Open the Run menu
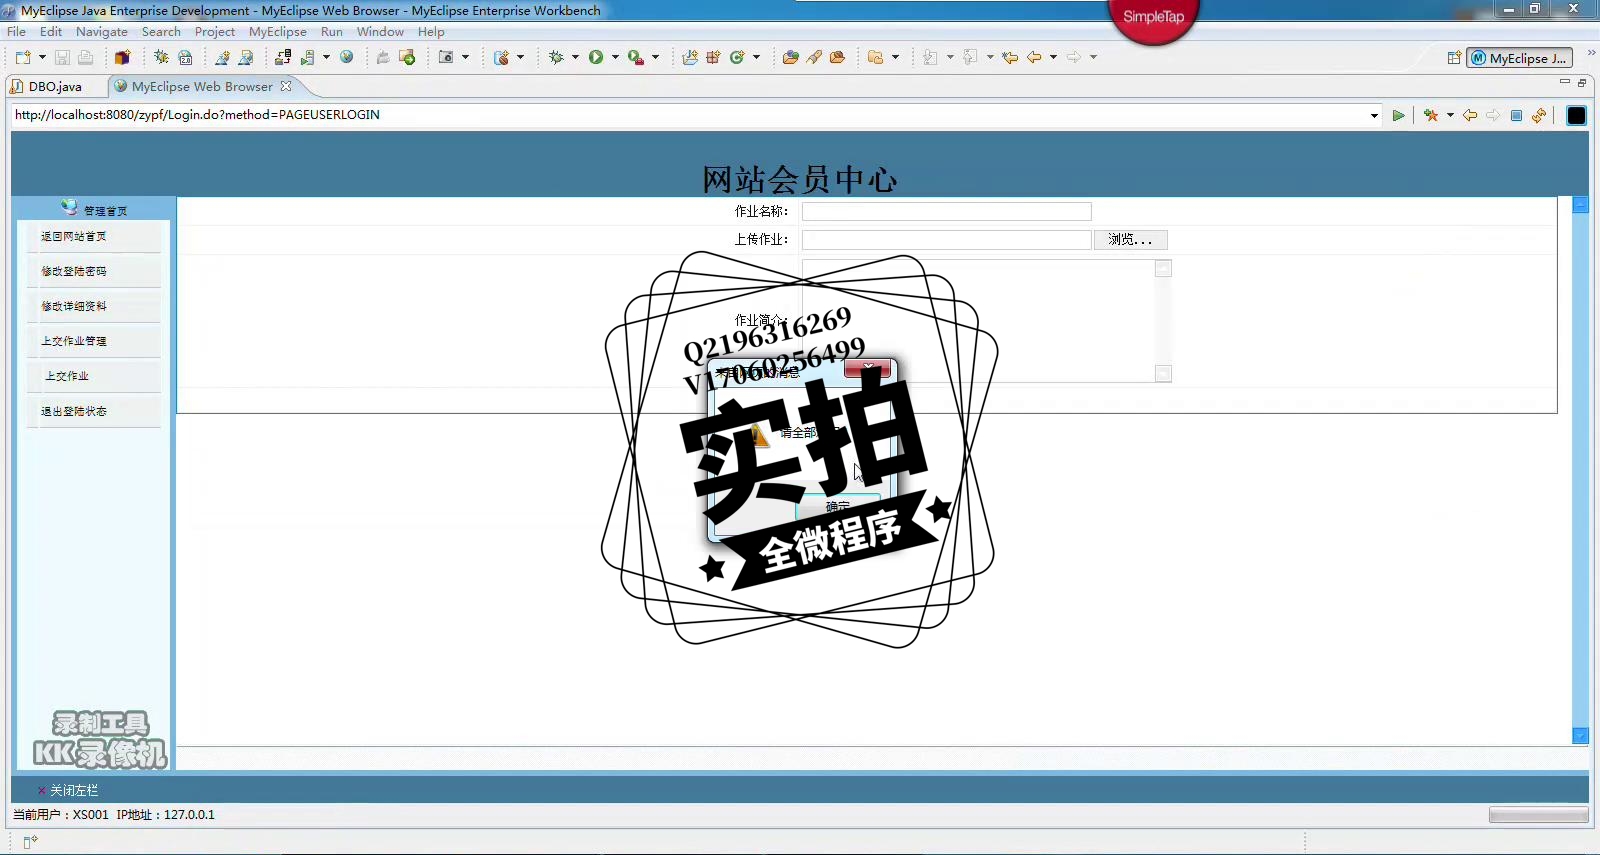 coord(332,32)
